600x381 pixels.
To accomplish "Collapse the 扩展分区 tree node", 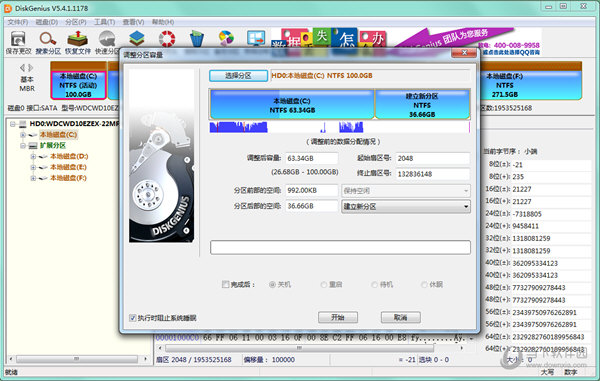I will point(23,146).
